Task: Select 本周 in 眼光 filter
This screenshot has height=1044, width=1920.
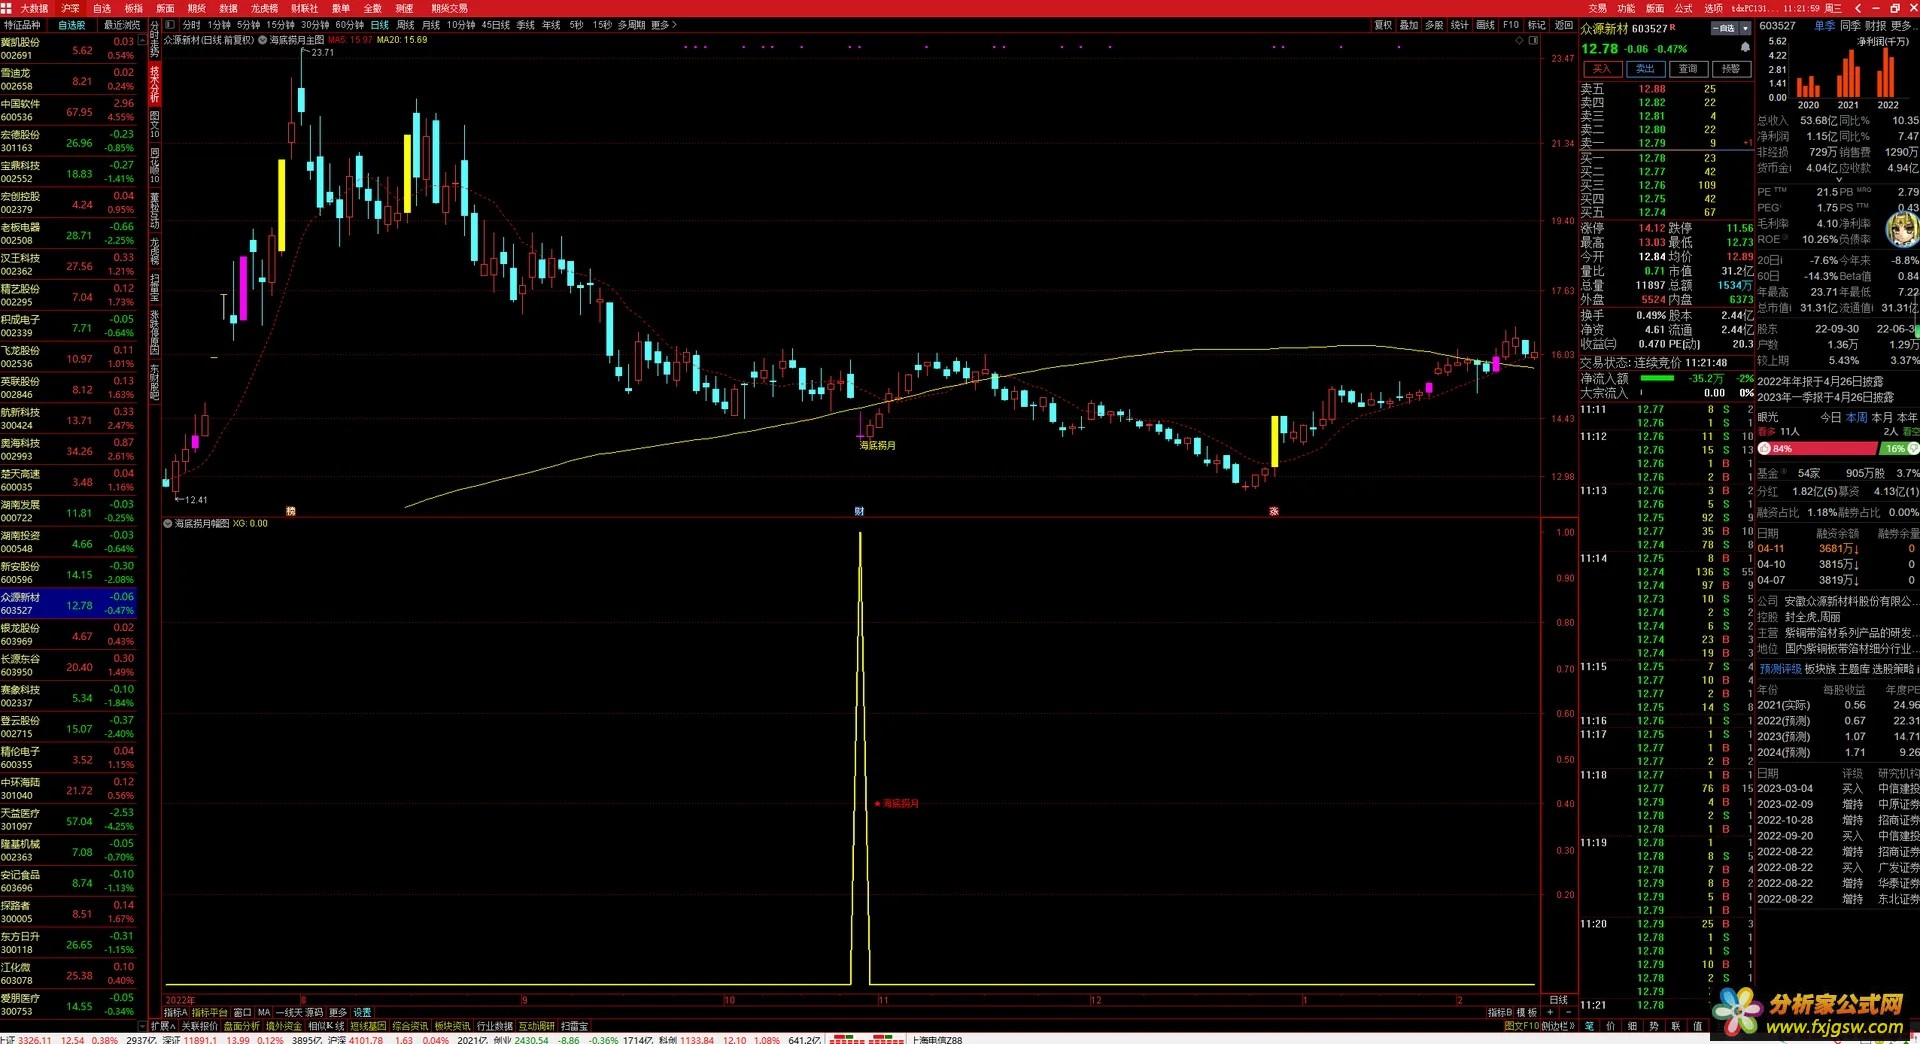Action: [x=1856, y=417]
